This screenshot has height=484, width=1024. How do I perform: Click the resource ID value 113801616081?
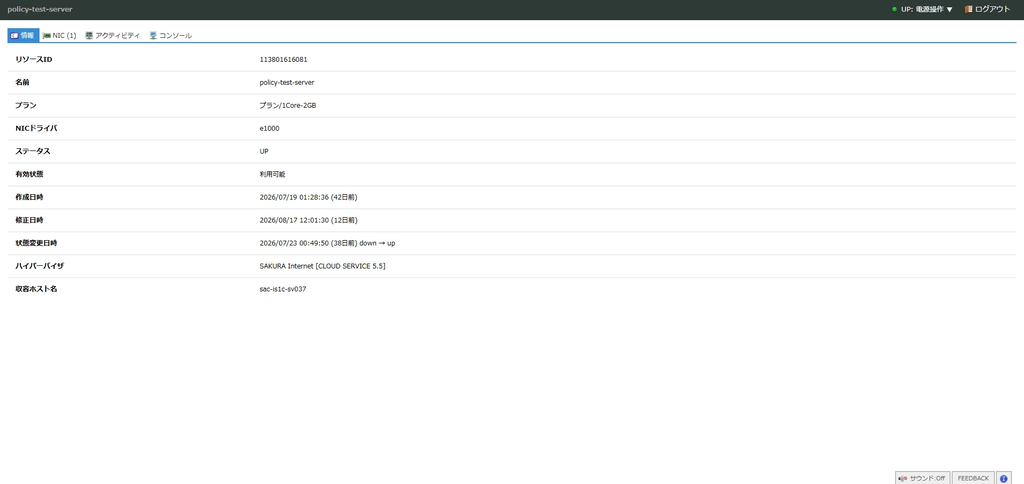(283, 59)
